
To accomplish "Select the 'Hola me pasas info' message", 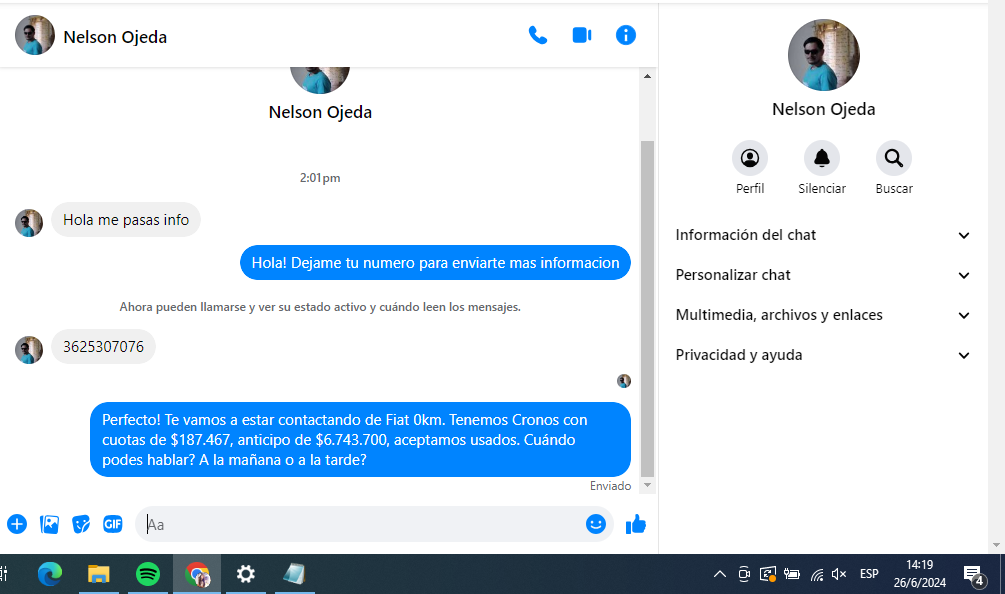I will (x=126, y=220).
